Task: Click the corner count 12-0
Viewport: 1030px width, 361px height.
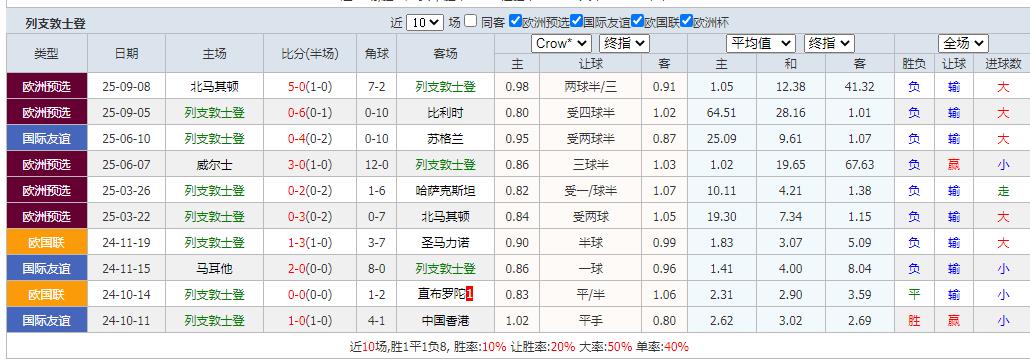Action: pyautogui.click(x=376, y=165)
